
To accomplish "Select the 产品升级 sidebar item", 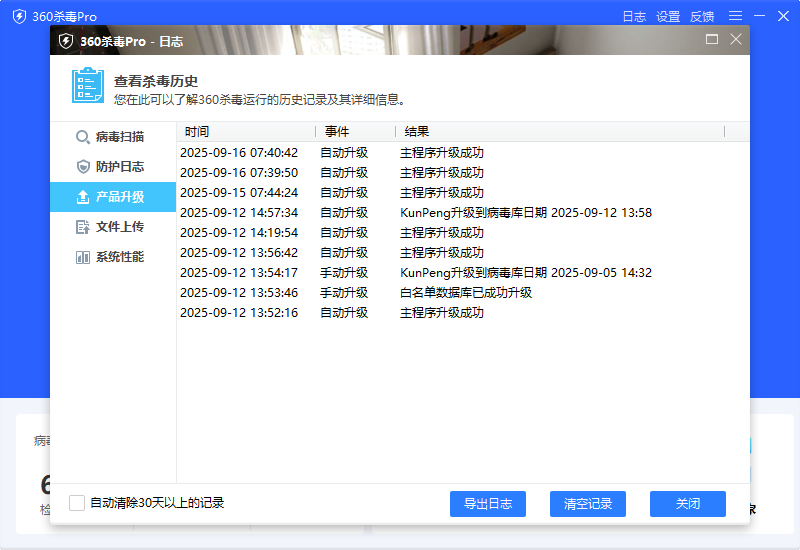I will tap(112, 197).
